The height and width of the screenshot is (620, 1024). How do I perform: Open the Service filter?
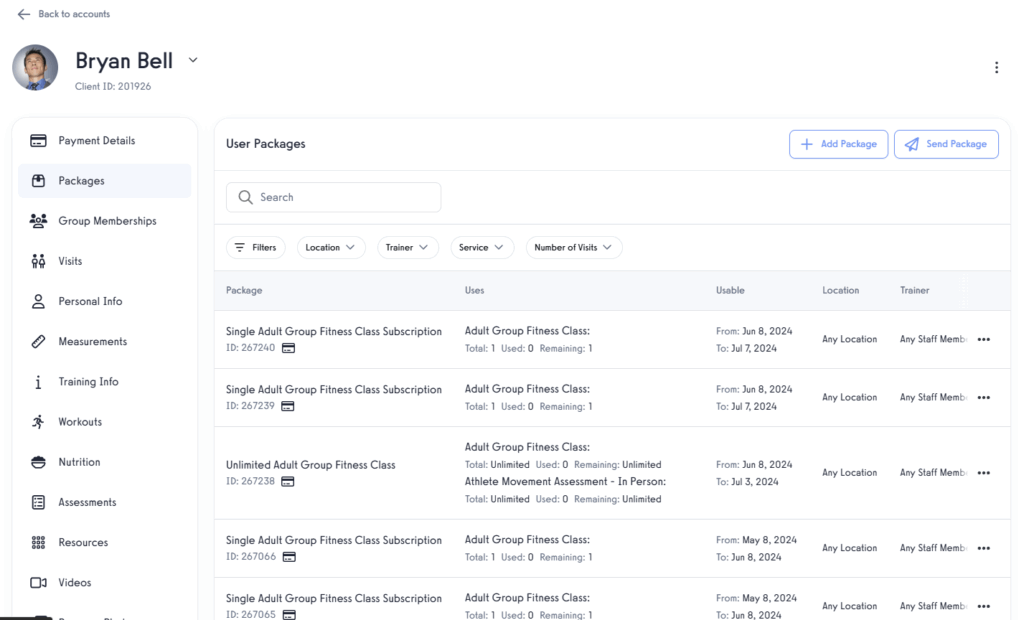[482, 247]
